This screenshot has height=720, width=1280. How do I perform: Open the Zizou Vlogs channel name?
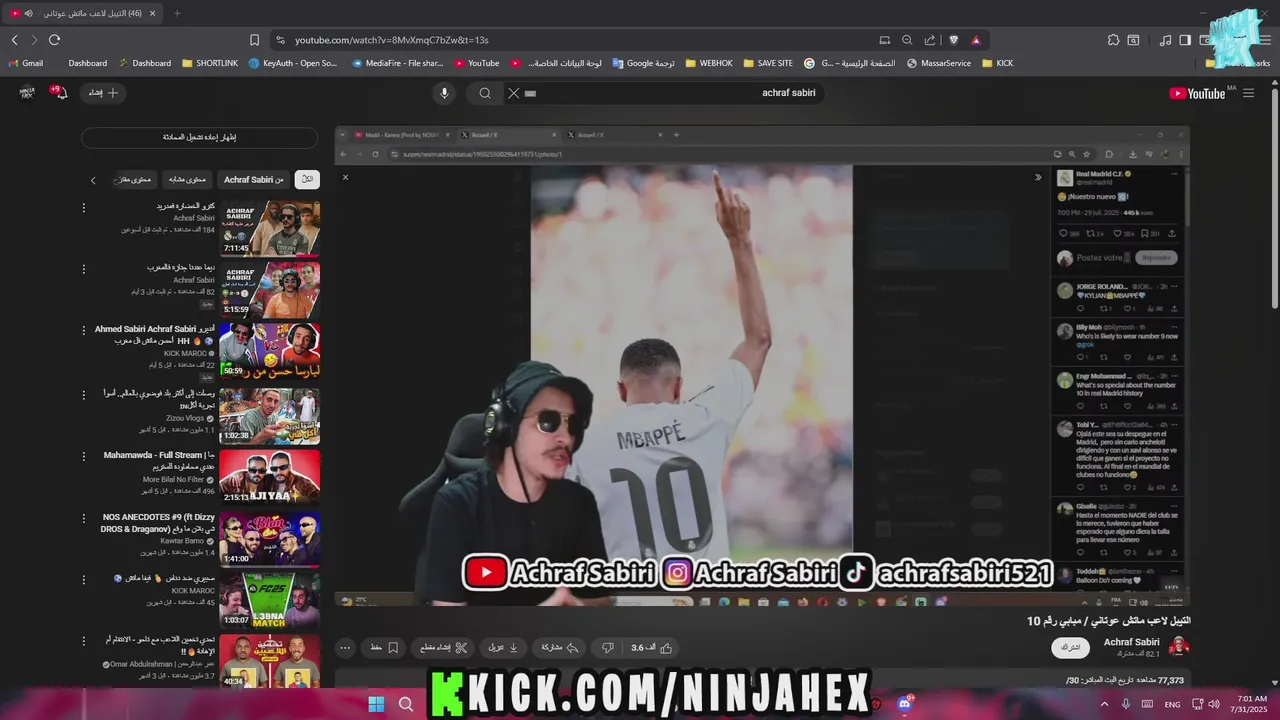(187, 418)
